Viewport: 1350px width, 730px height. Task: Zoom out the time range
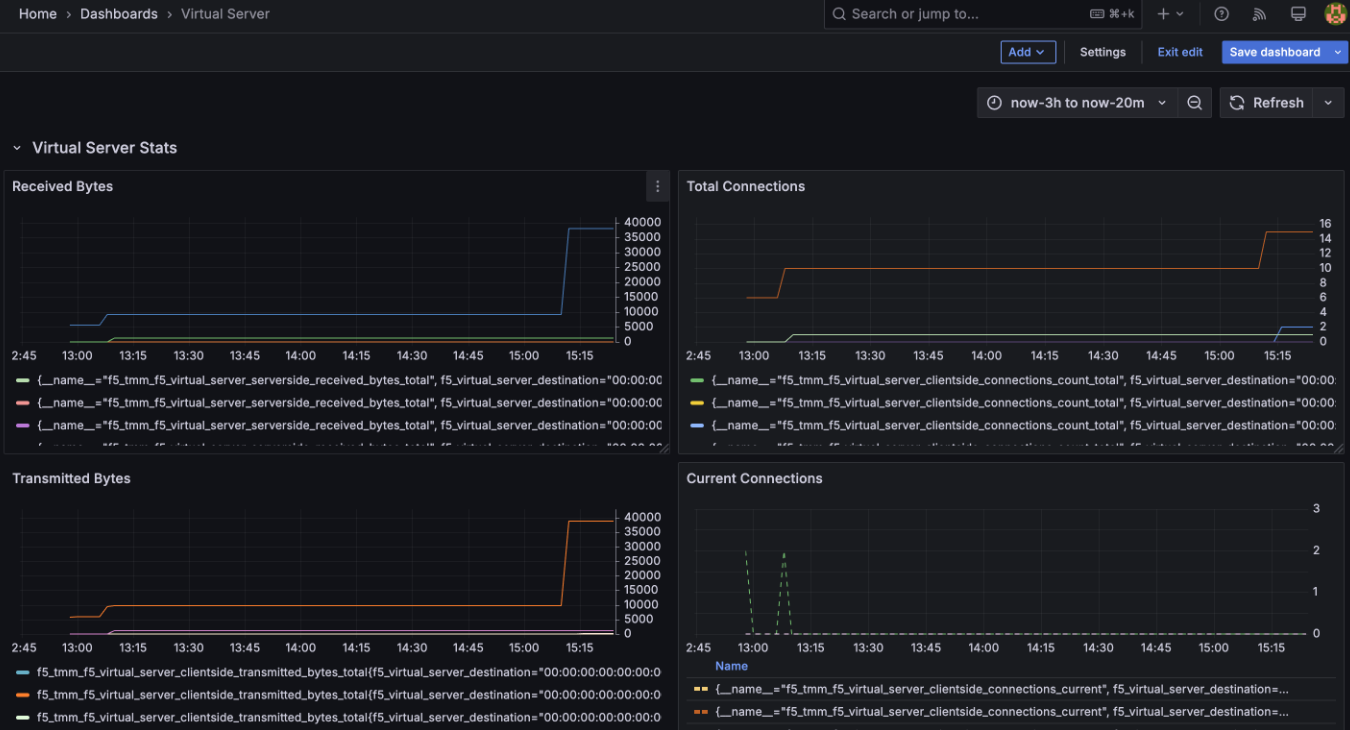click(x=1194, y=103)
